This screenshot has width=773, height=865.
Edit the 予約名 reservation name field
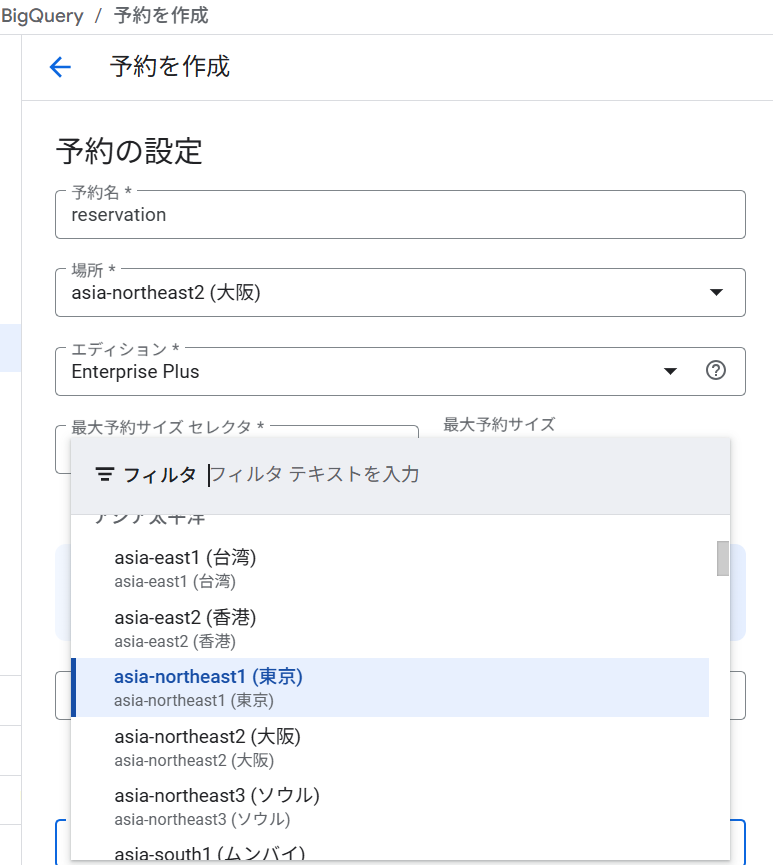[400, 215]
